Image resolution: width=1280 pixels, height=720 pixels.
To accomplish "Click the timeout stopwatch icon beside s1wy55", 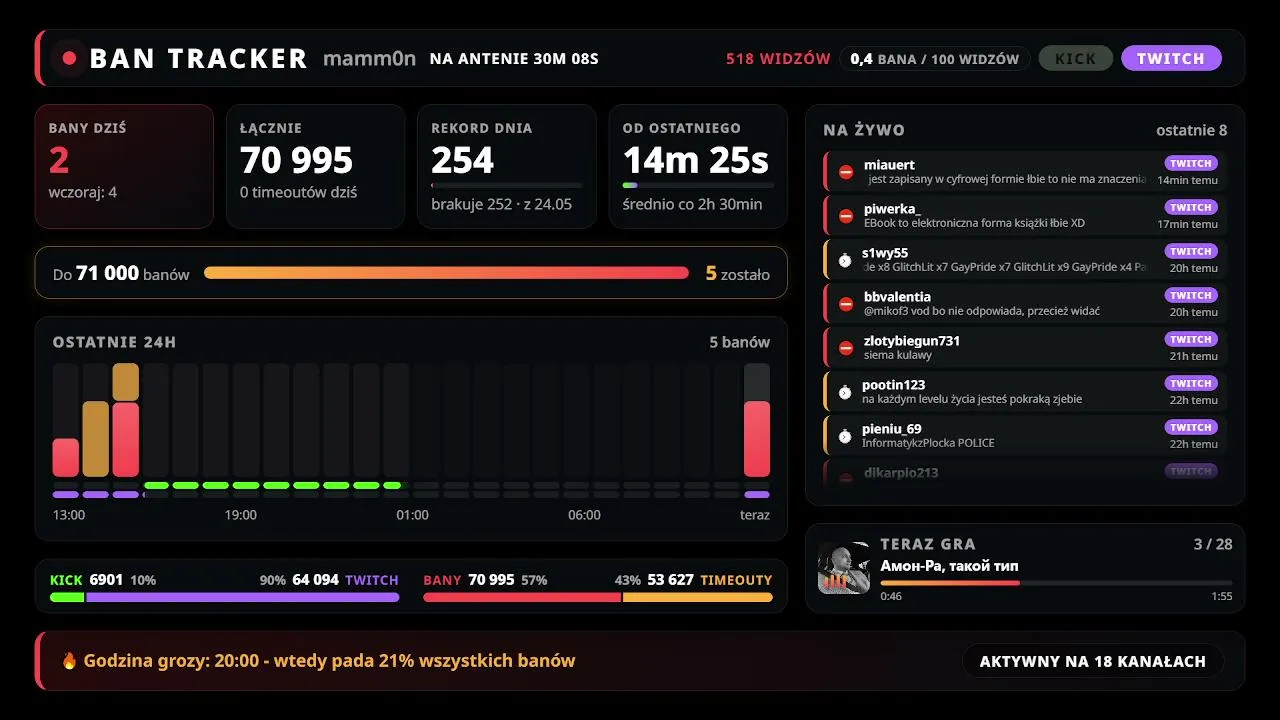I will click(x=845, y=260).
